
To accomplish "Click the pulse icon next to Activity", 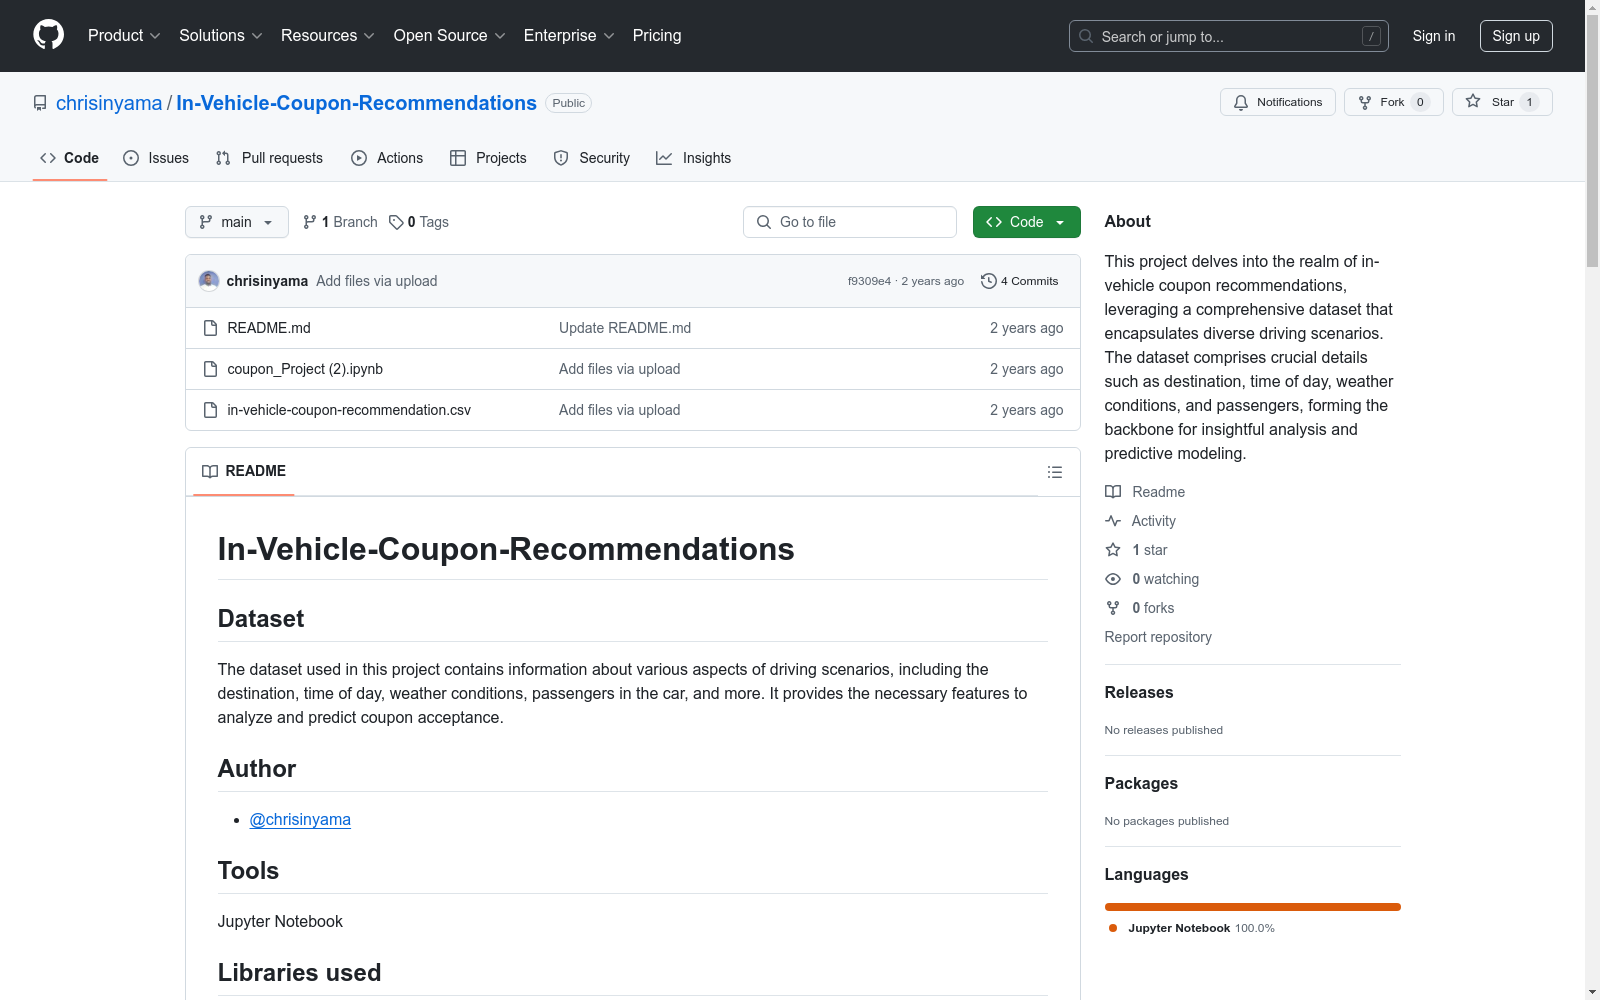I will (1113, 521).
